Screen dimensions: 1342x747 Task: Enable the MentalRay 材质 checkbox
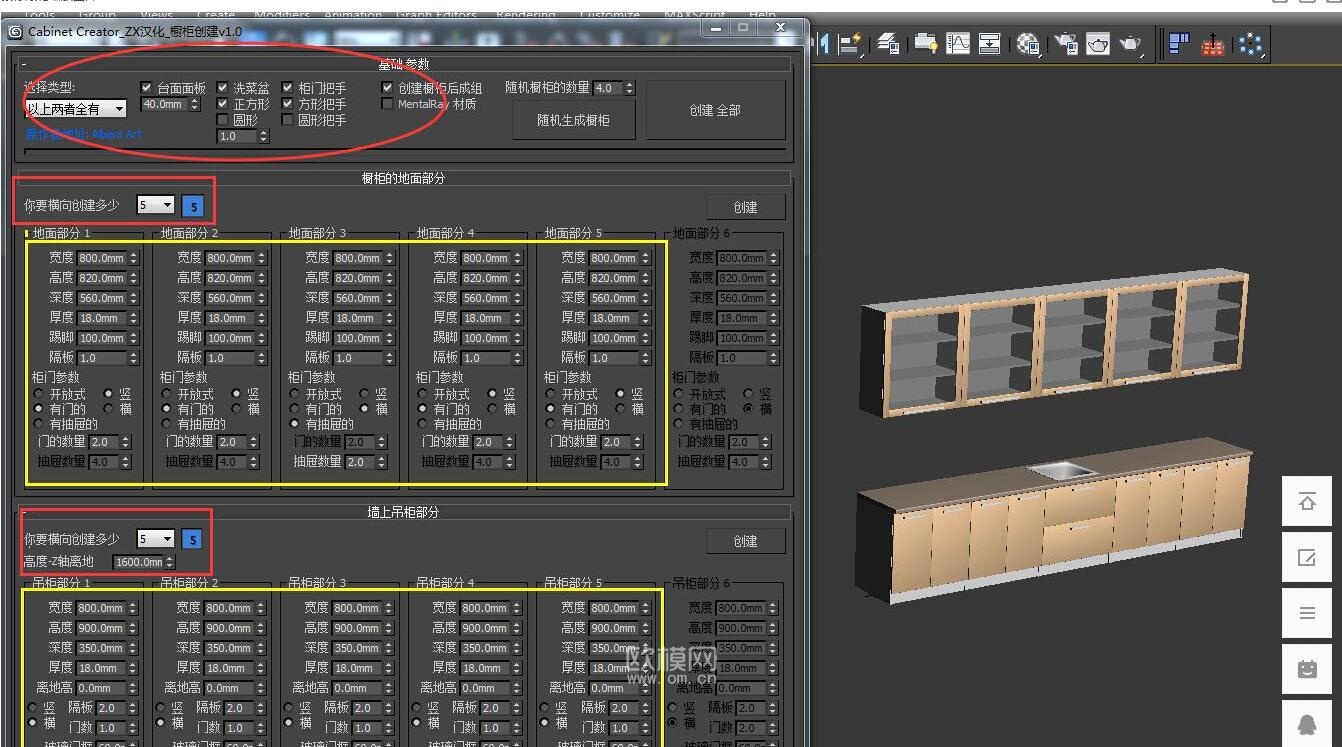coord(387,104)
